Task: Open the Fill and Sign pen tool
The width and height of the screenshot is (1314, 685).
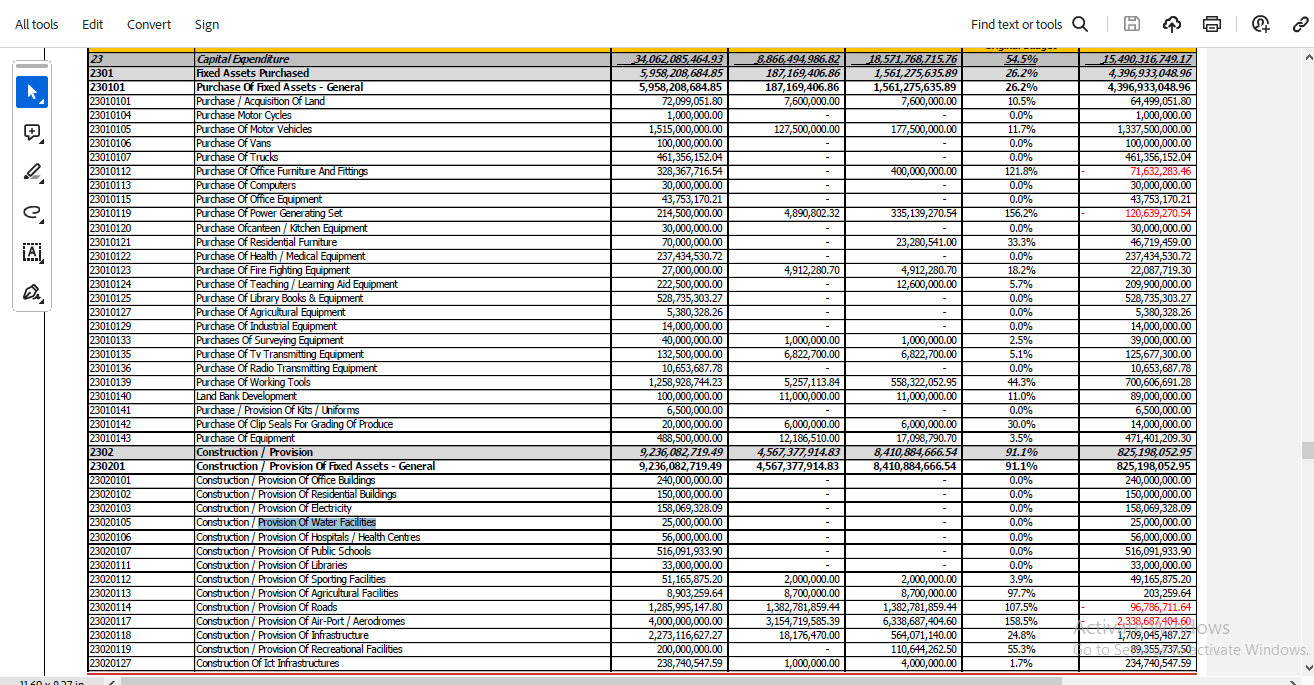Action: click(x=32, y=293)
